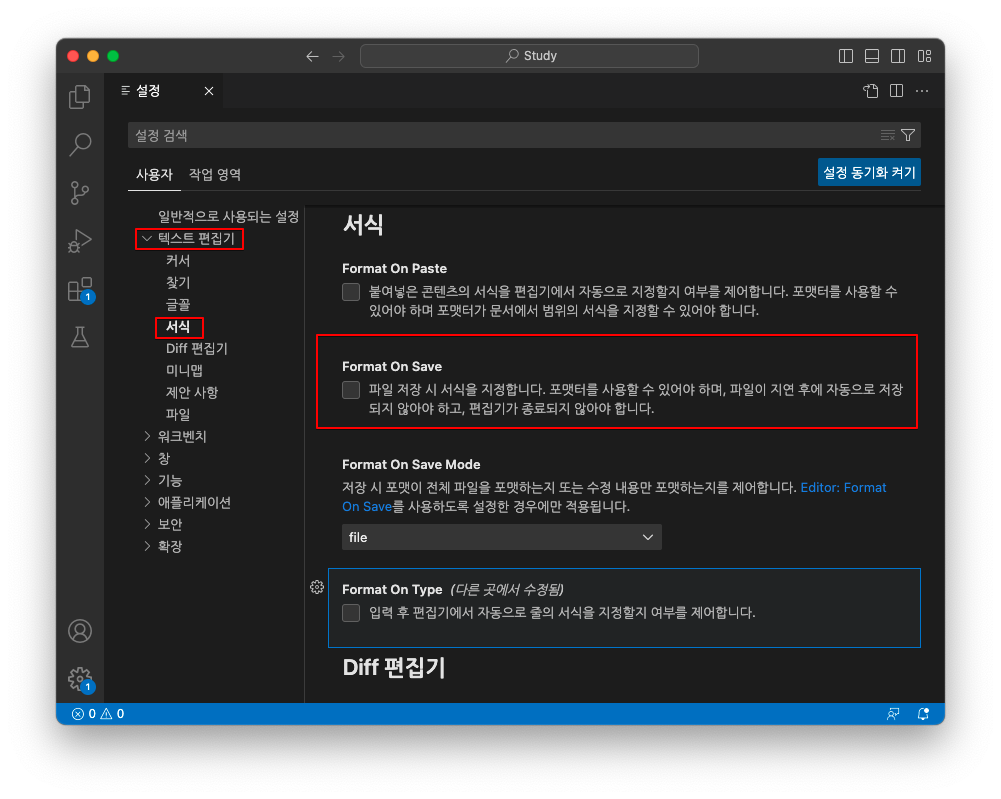The height and width of the screenshot is (799, 1001).
Task: Click the Format On Type setting title
Action: click(392, 590)
